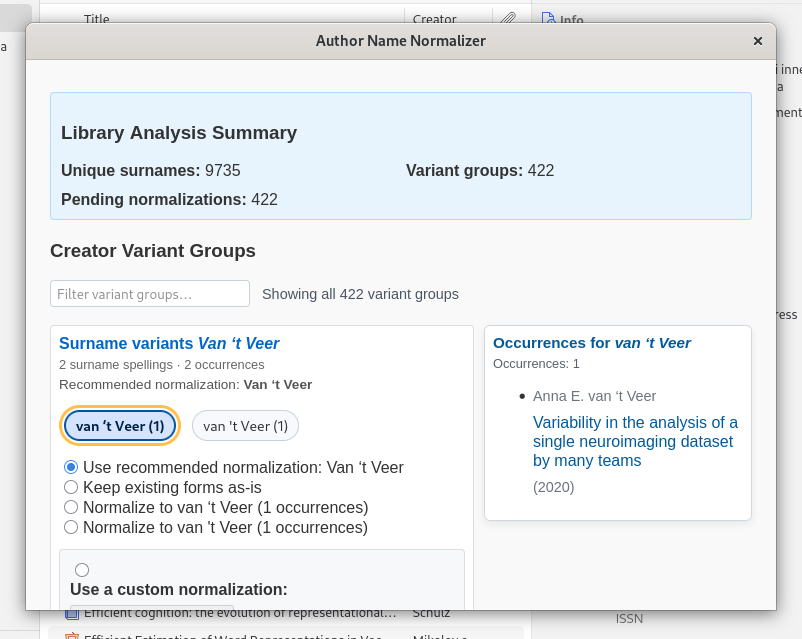
Task: Select the custom normalization radio button
Action: [x=82, y=570]
